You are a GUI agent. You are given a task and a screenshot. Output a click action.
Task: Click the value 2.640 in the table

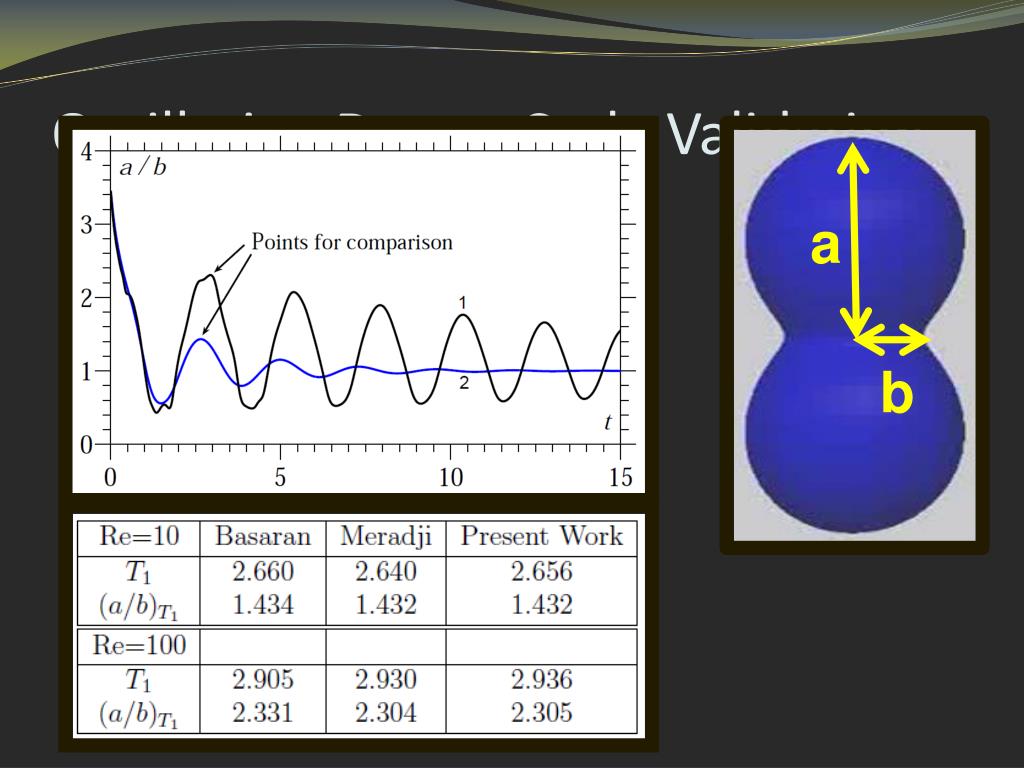386,572
